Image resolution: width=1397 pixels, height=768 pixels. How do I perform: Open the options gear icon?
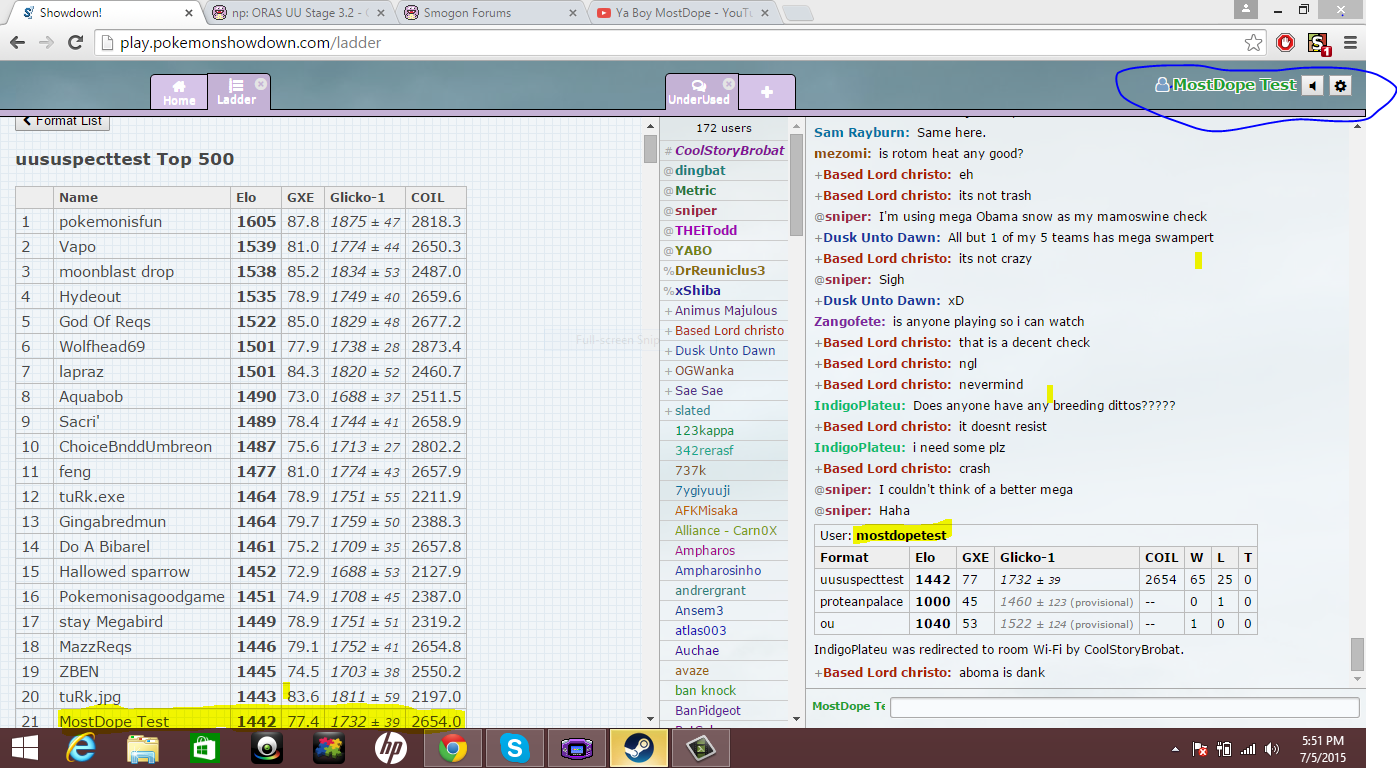(1341, 86)
